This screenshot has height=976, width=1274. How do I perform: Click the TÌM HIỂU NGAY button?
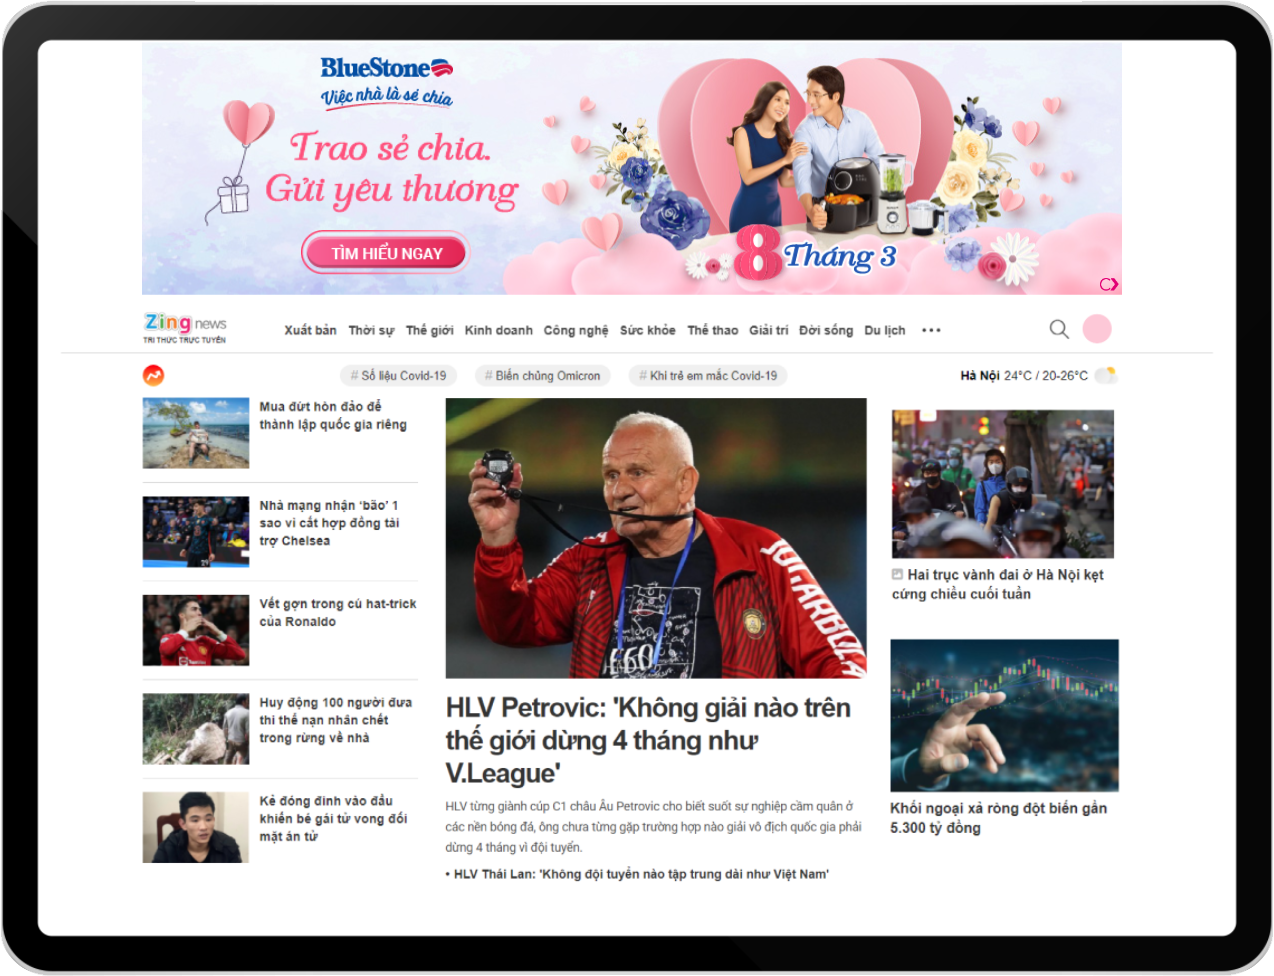pos(386,253)
